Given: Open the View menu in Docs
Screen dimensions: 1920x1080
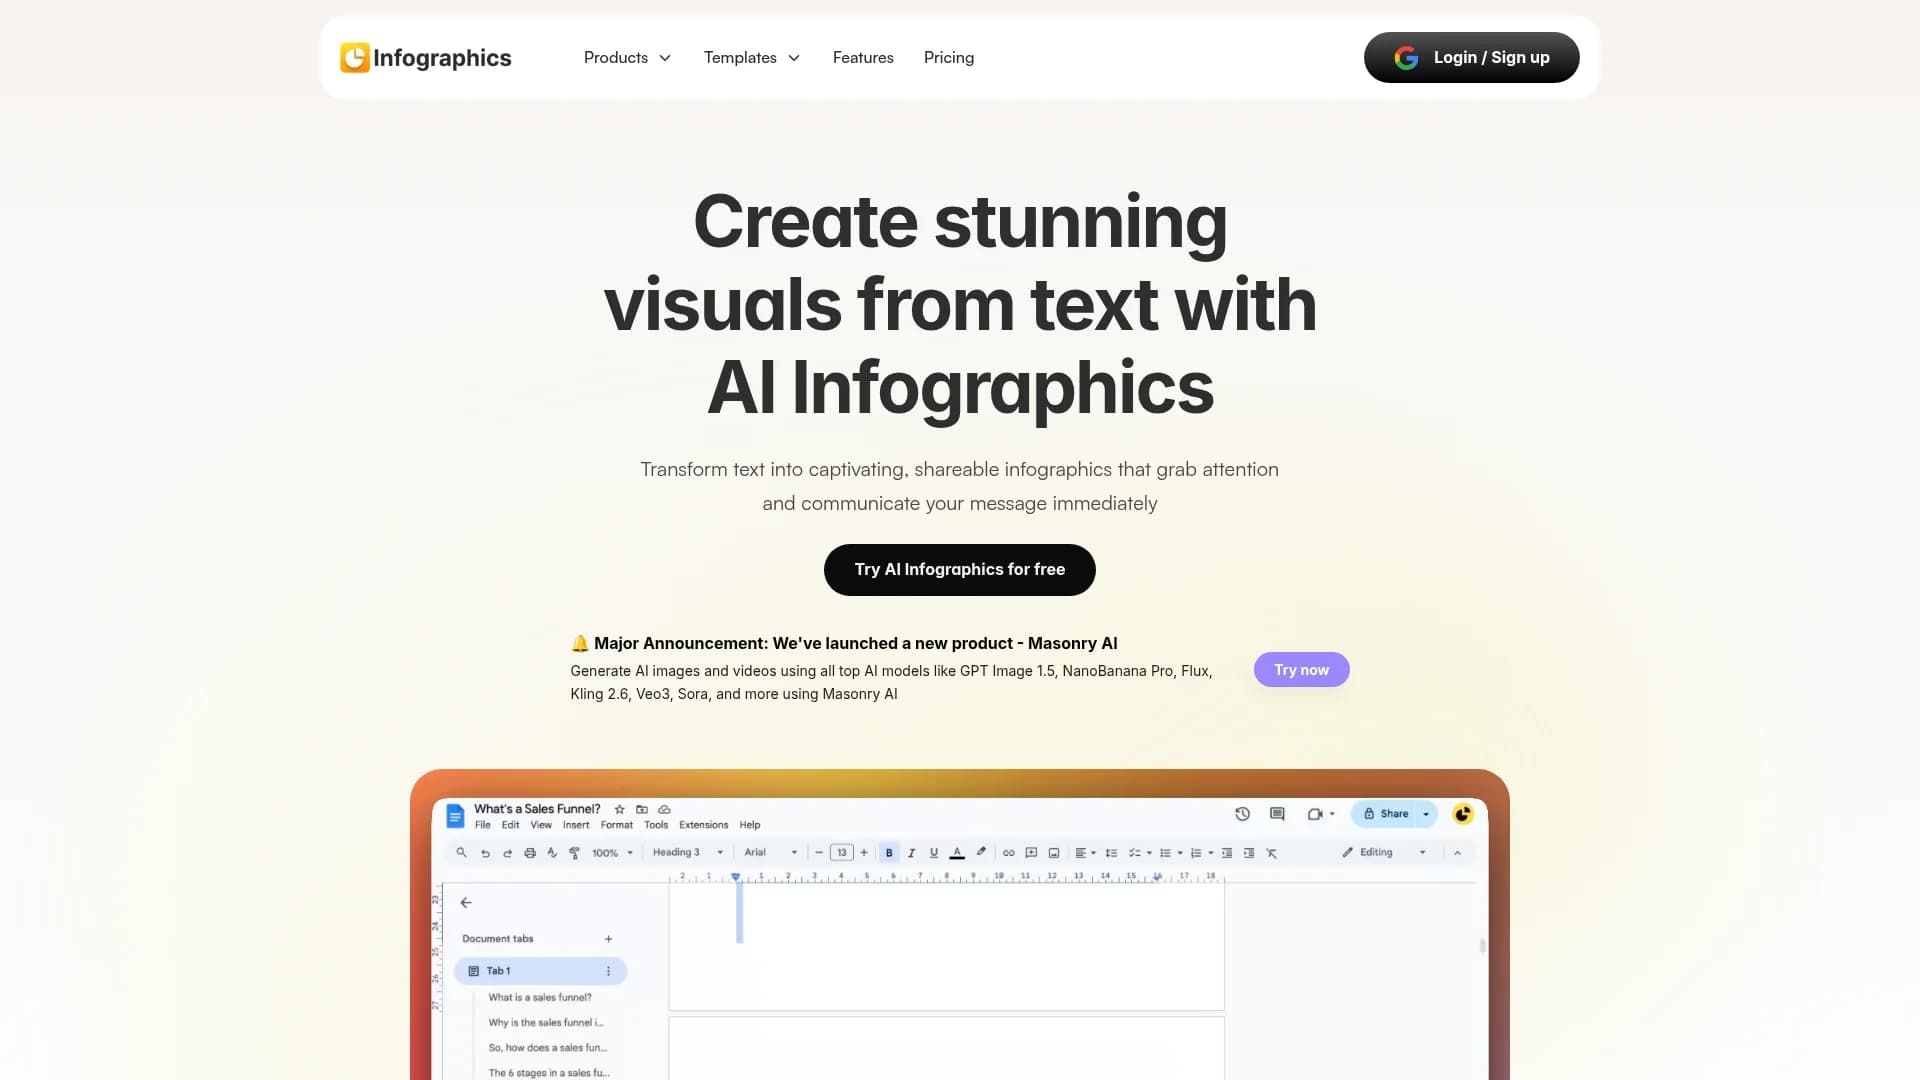Looking at the screenshot, I should click(541, 825).
